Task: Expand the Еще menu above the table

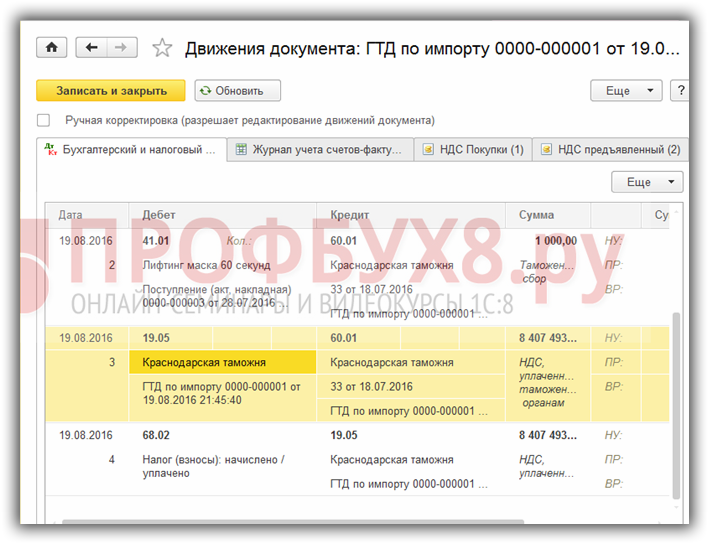Action: pos(647,182)
